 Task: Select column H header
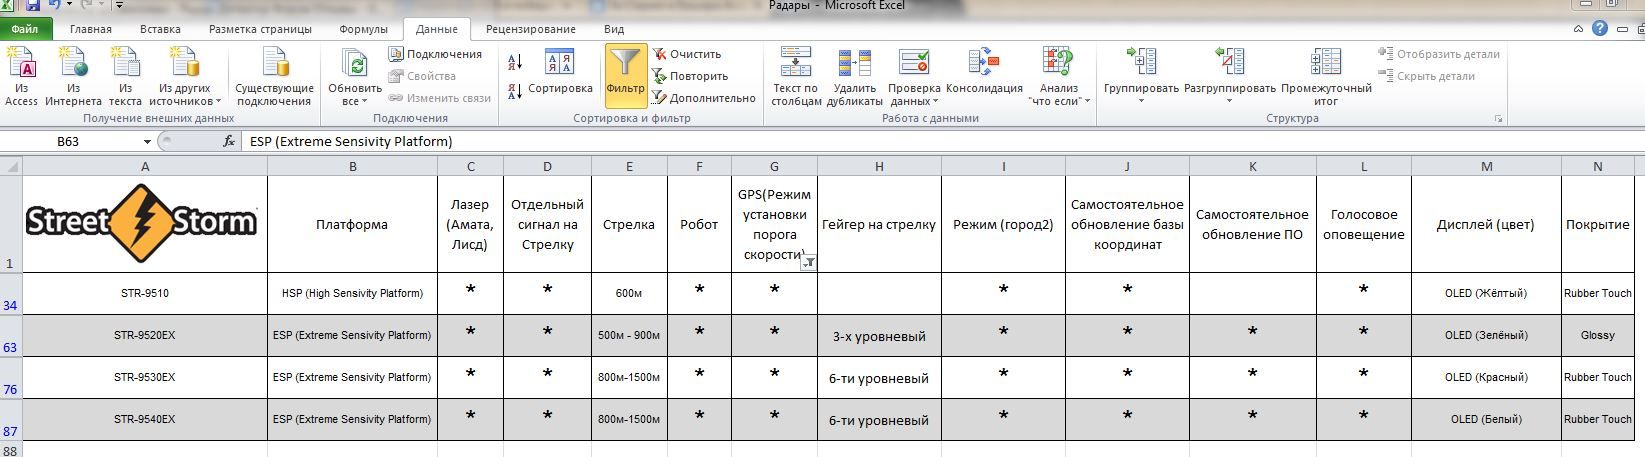coord(879,166)
